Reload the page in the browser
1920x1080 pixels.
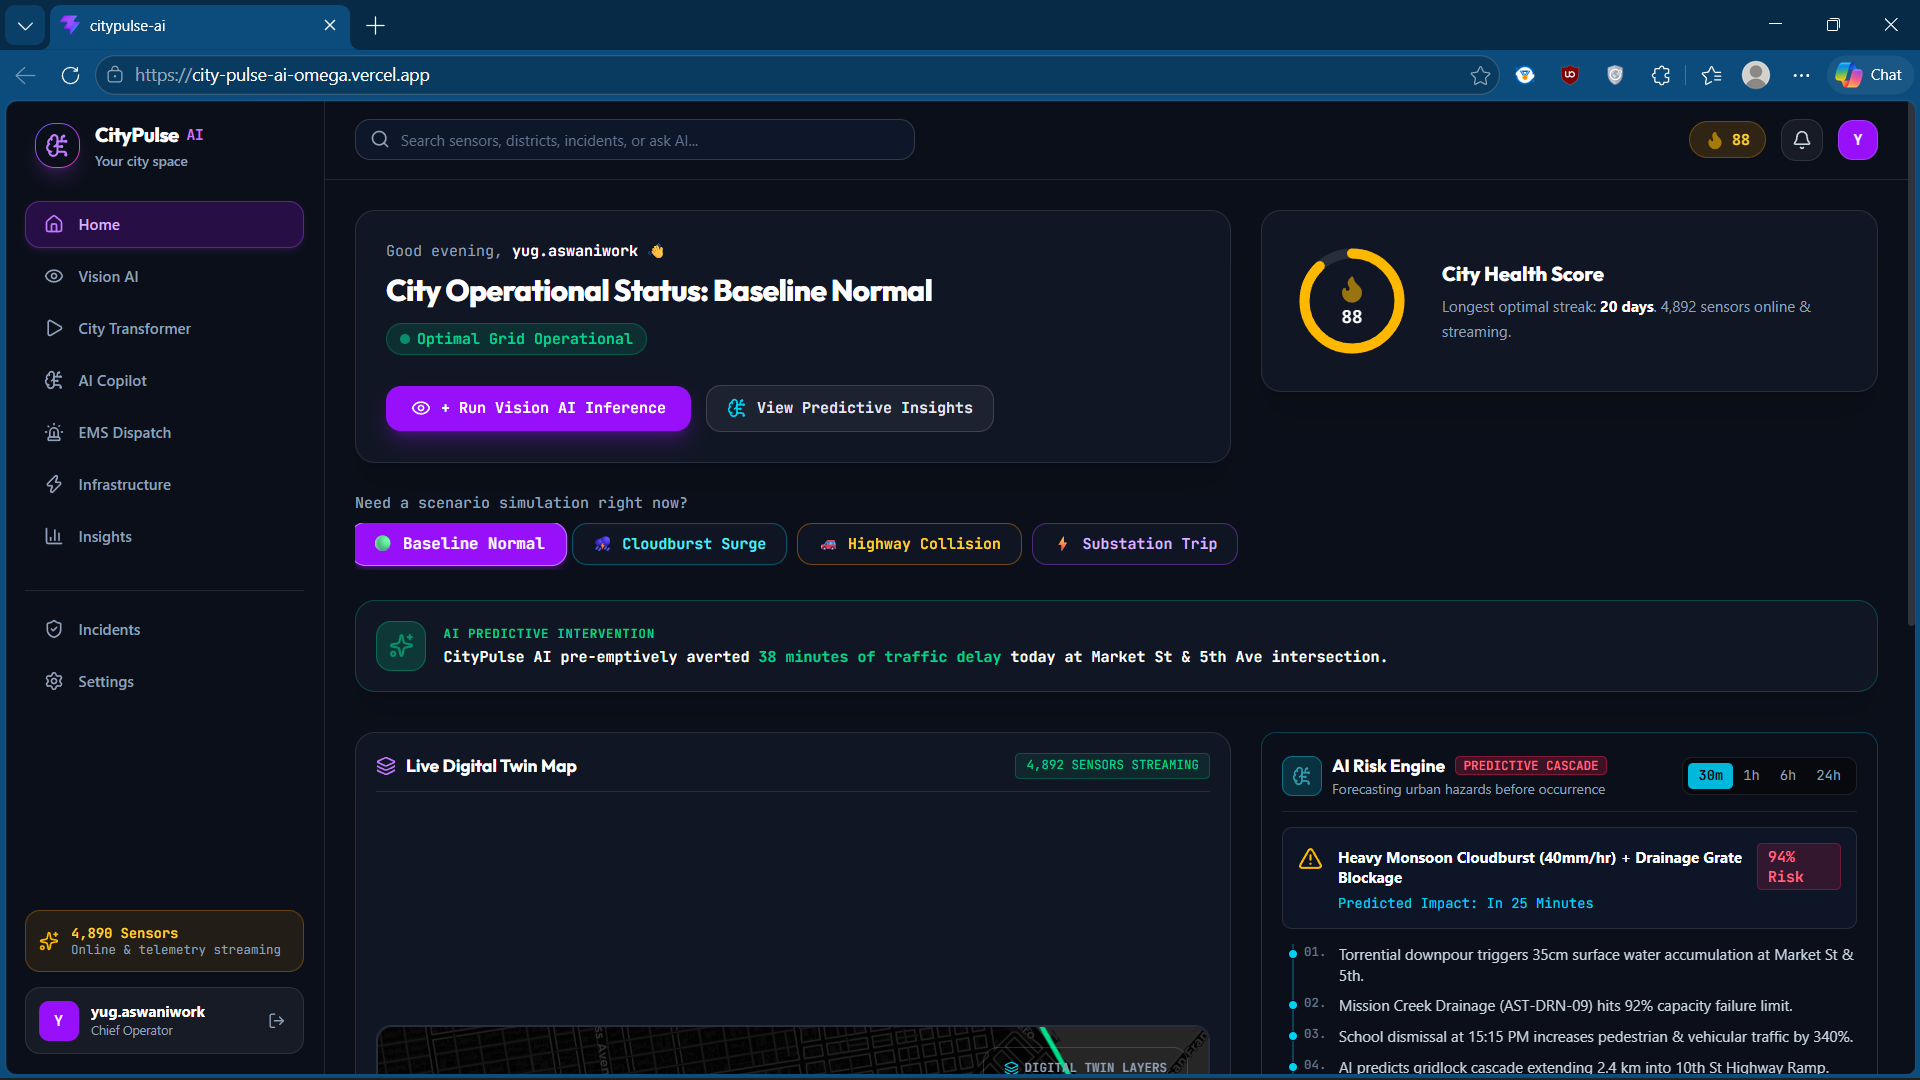(70, 75)
